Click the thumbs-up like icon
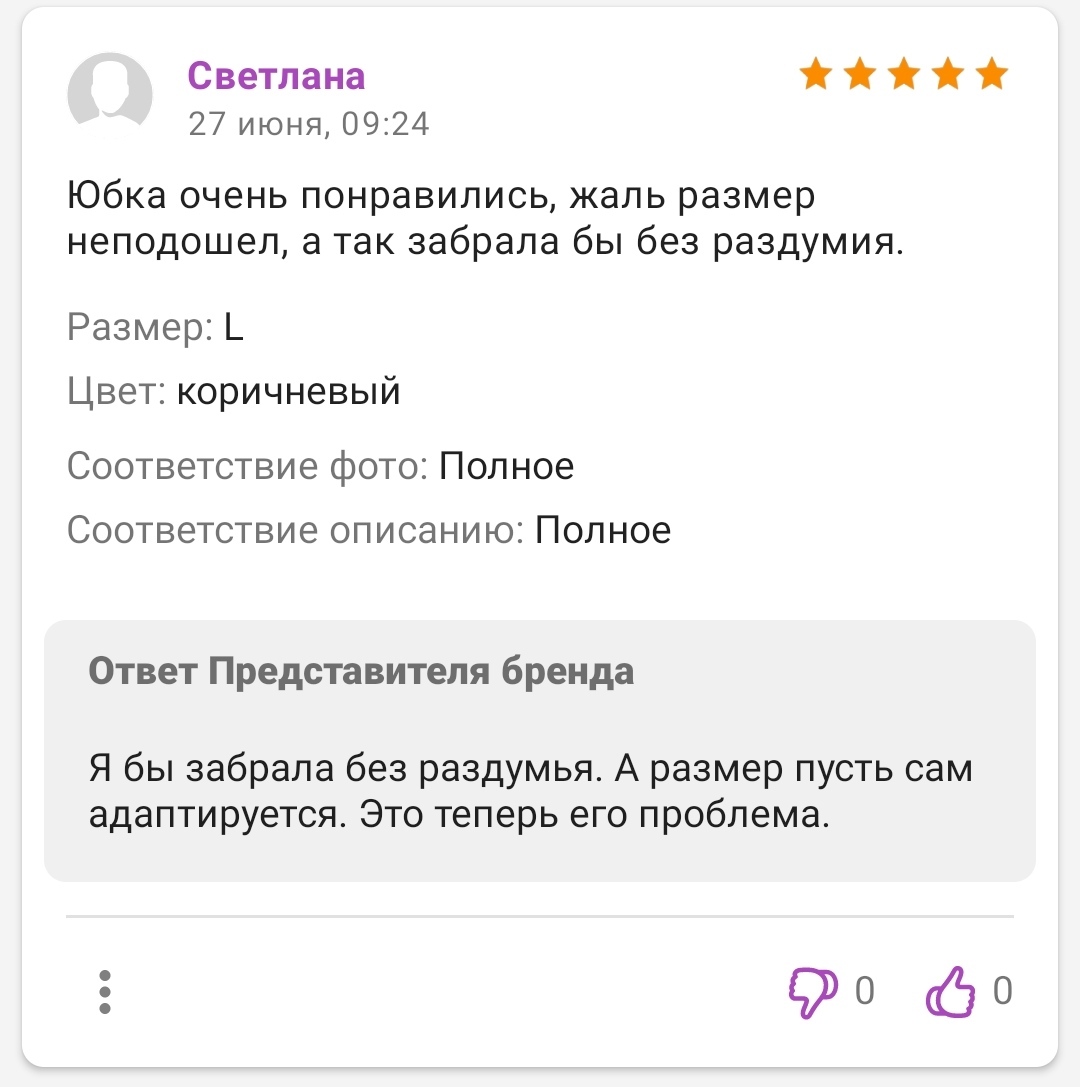 tap(951, 992)
